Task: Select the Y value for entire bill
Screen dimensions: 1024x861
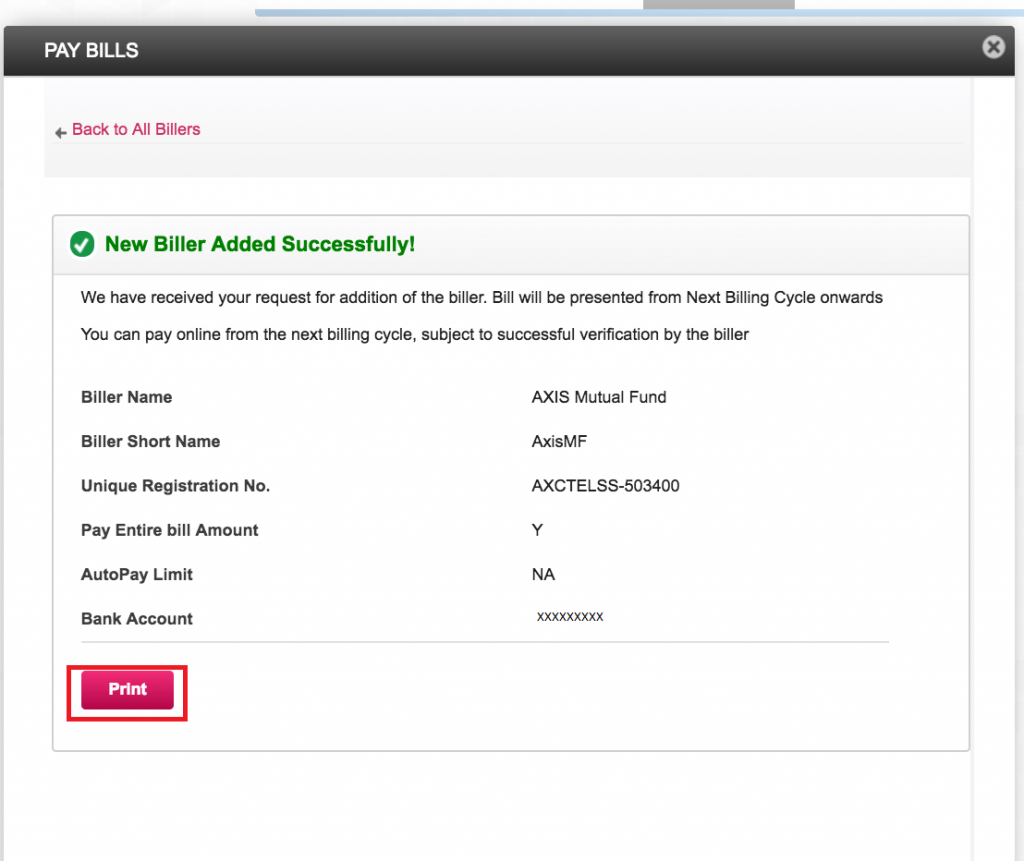Action: (x=537, y=530)
